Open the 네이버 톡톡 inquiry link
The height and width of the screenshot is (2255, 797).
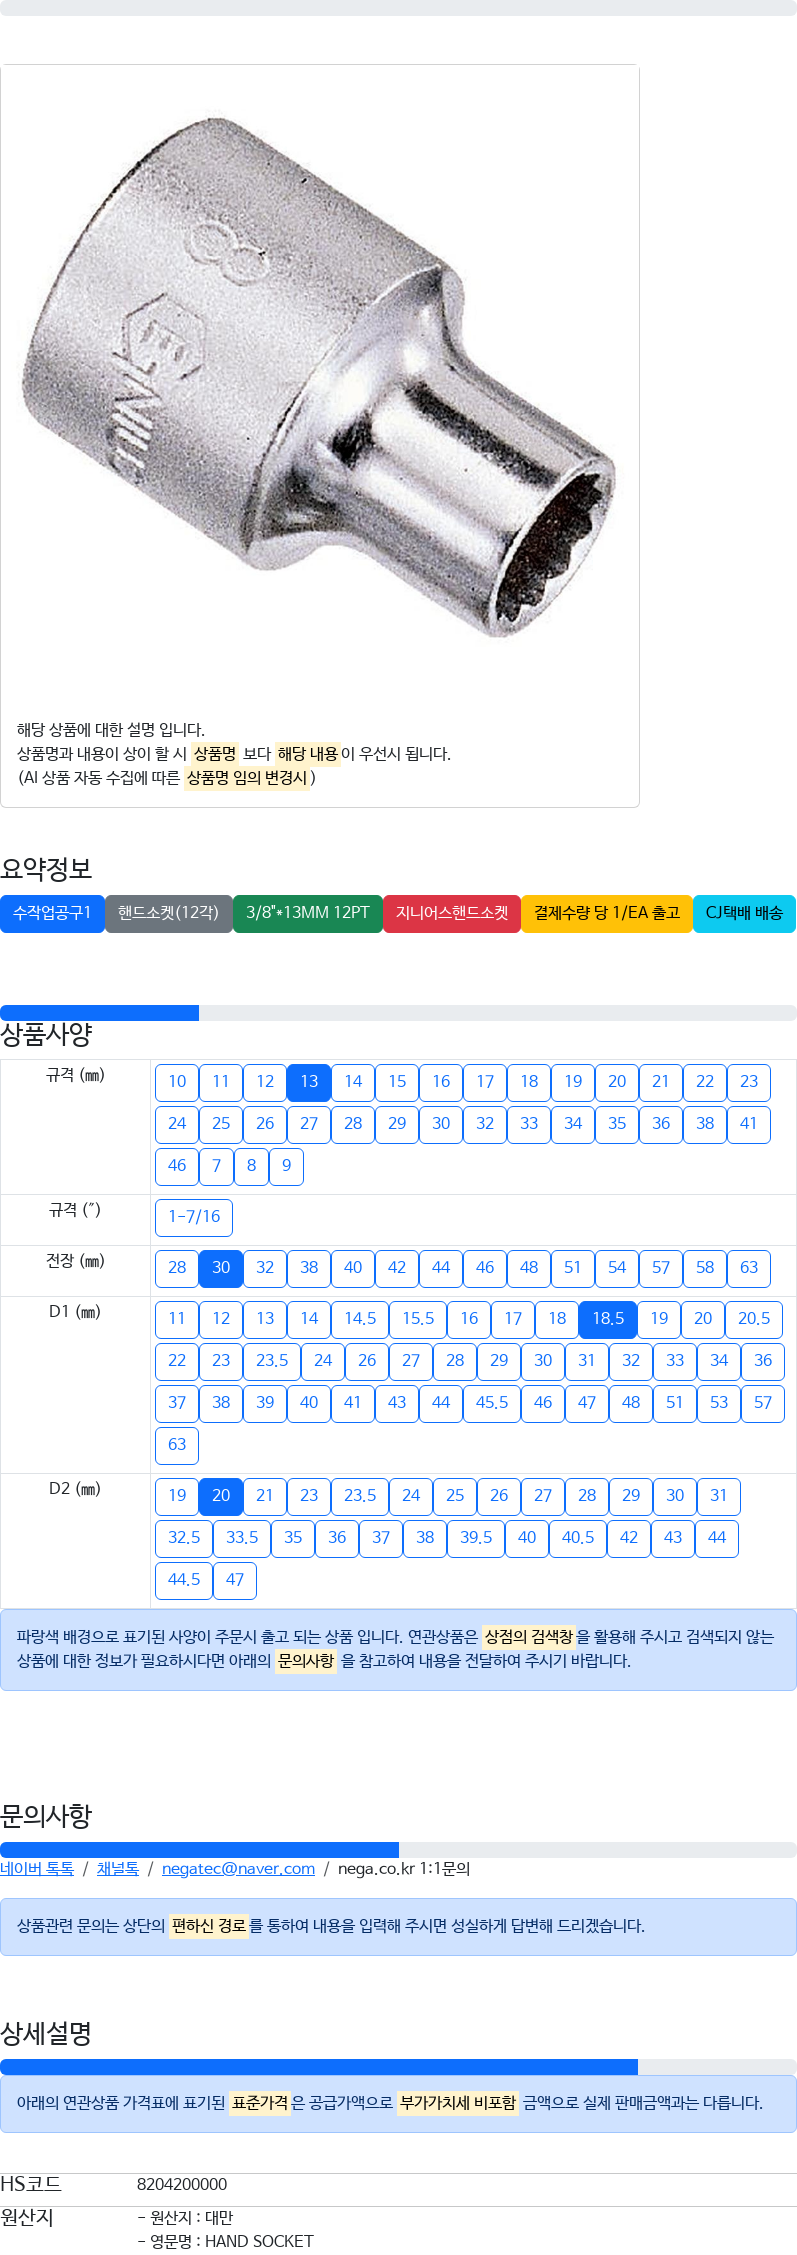tap(37, 1869)
